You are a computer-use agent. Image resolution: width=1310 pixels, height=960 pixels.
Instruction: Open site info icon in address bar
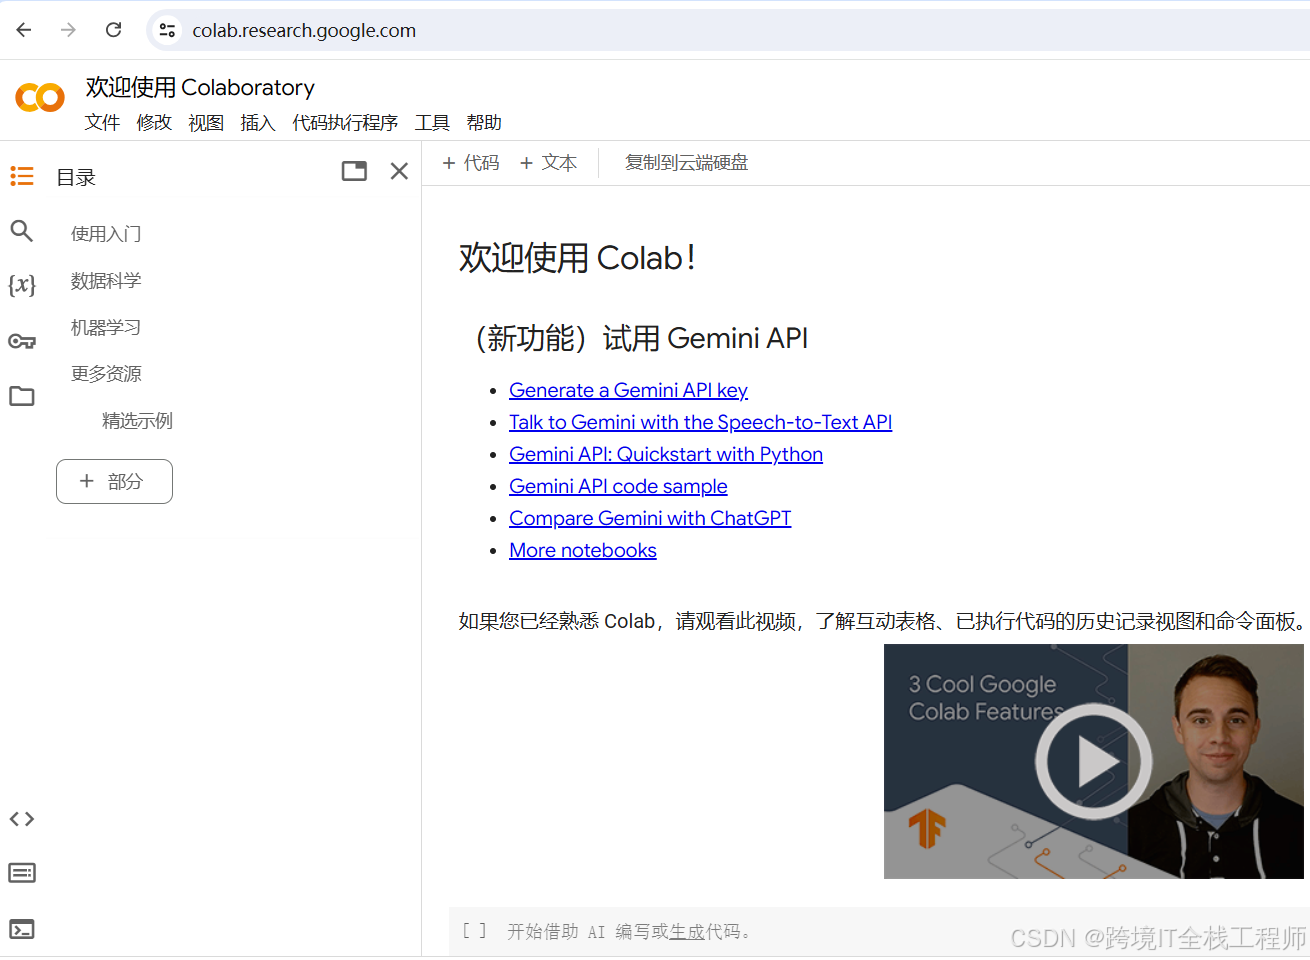[x=168, y=30]
